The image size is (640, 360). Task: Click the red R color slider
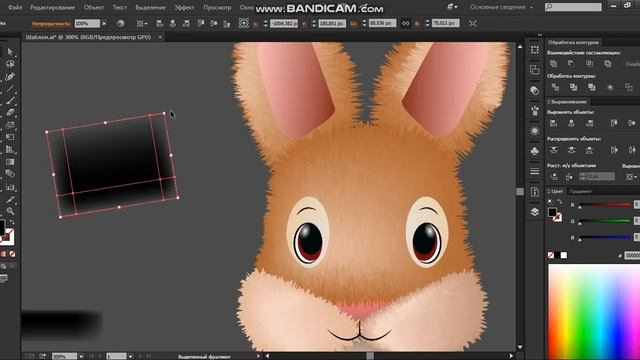point(605,204)
